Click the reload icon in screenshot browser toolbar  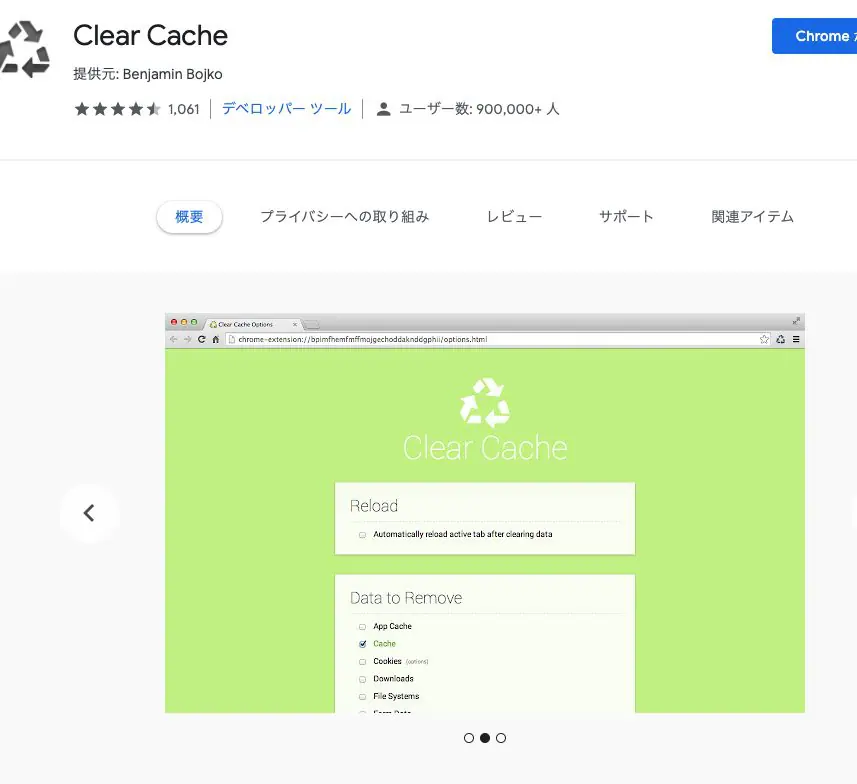click(x=201, y=340)
